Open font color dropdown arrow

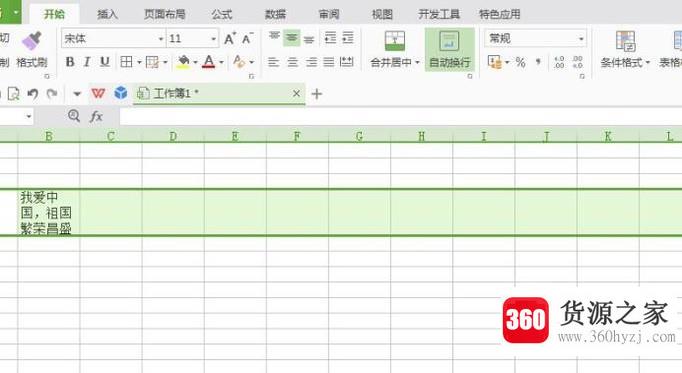click(x=221, y=63)
